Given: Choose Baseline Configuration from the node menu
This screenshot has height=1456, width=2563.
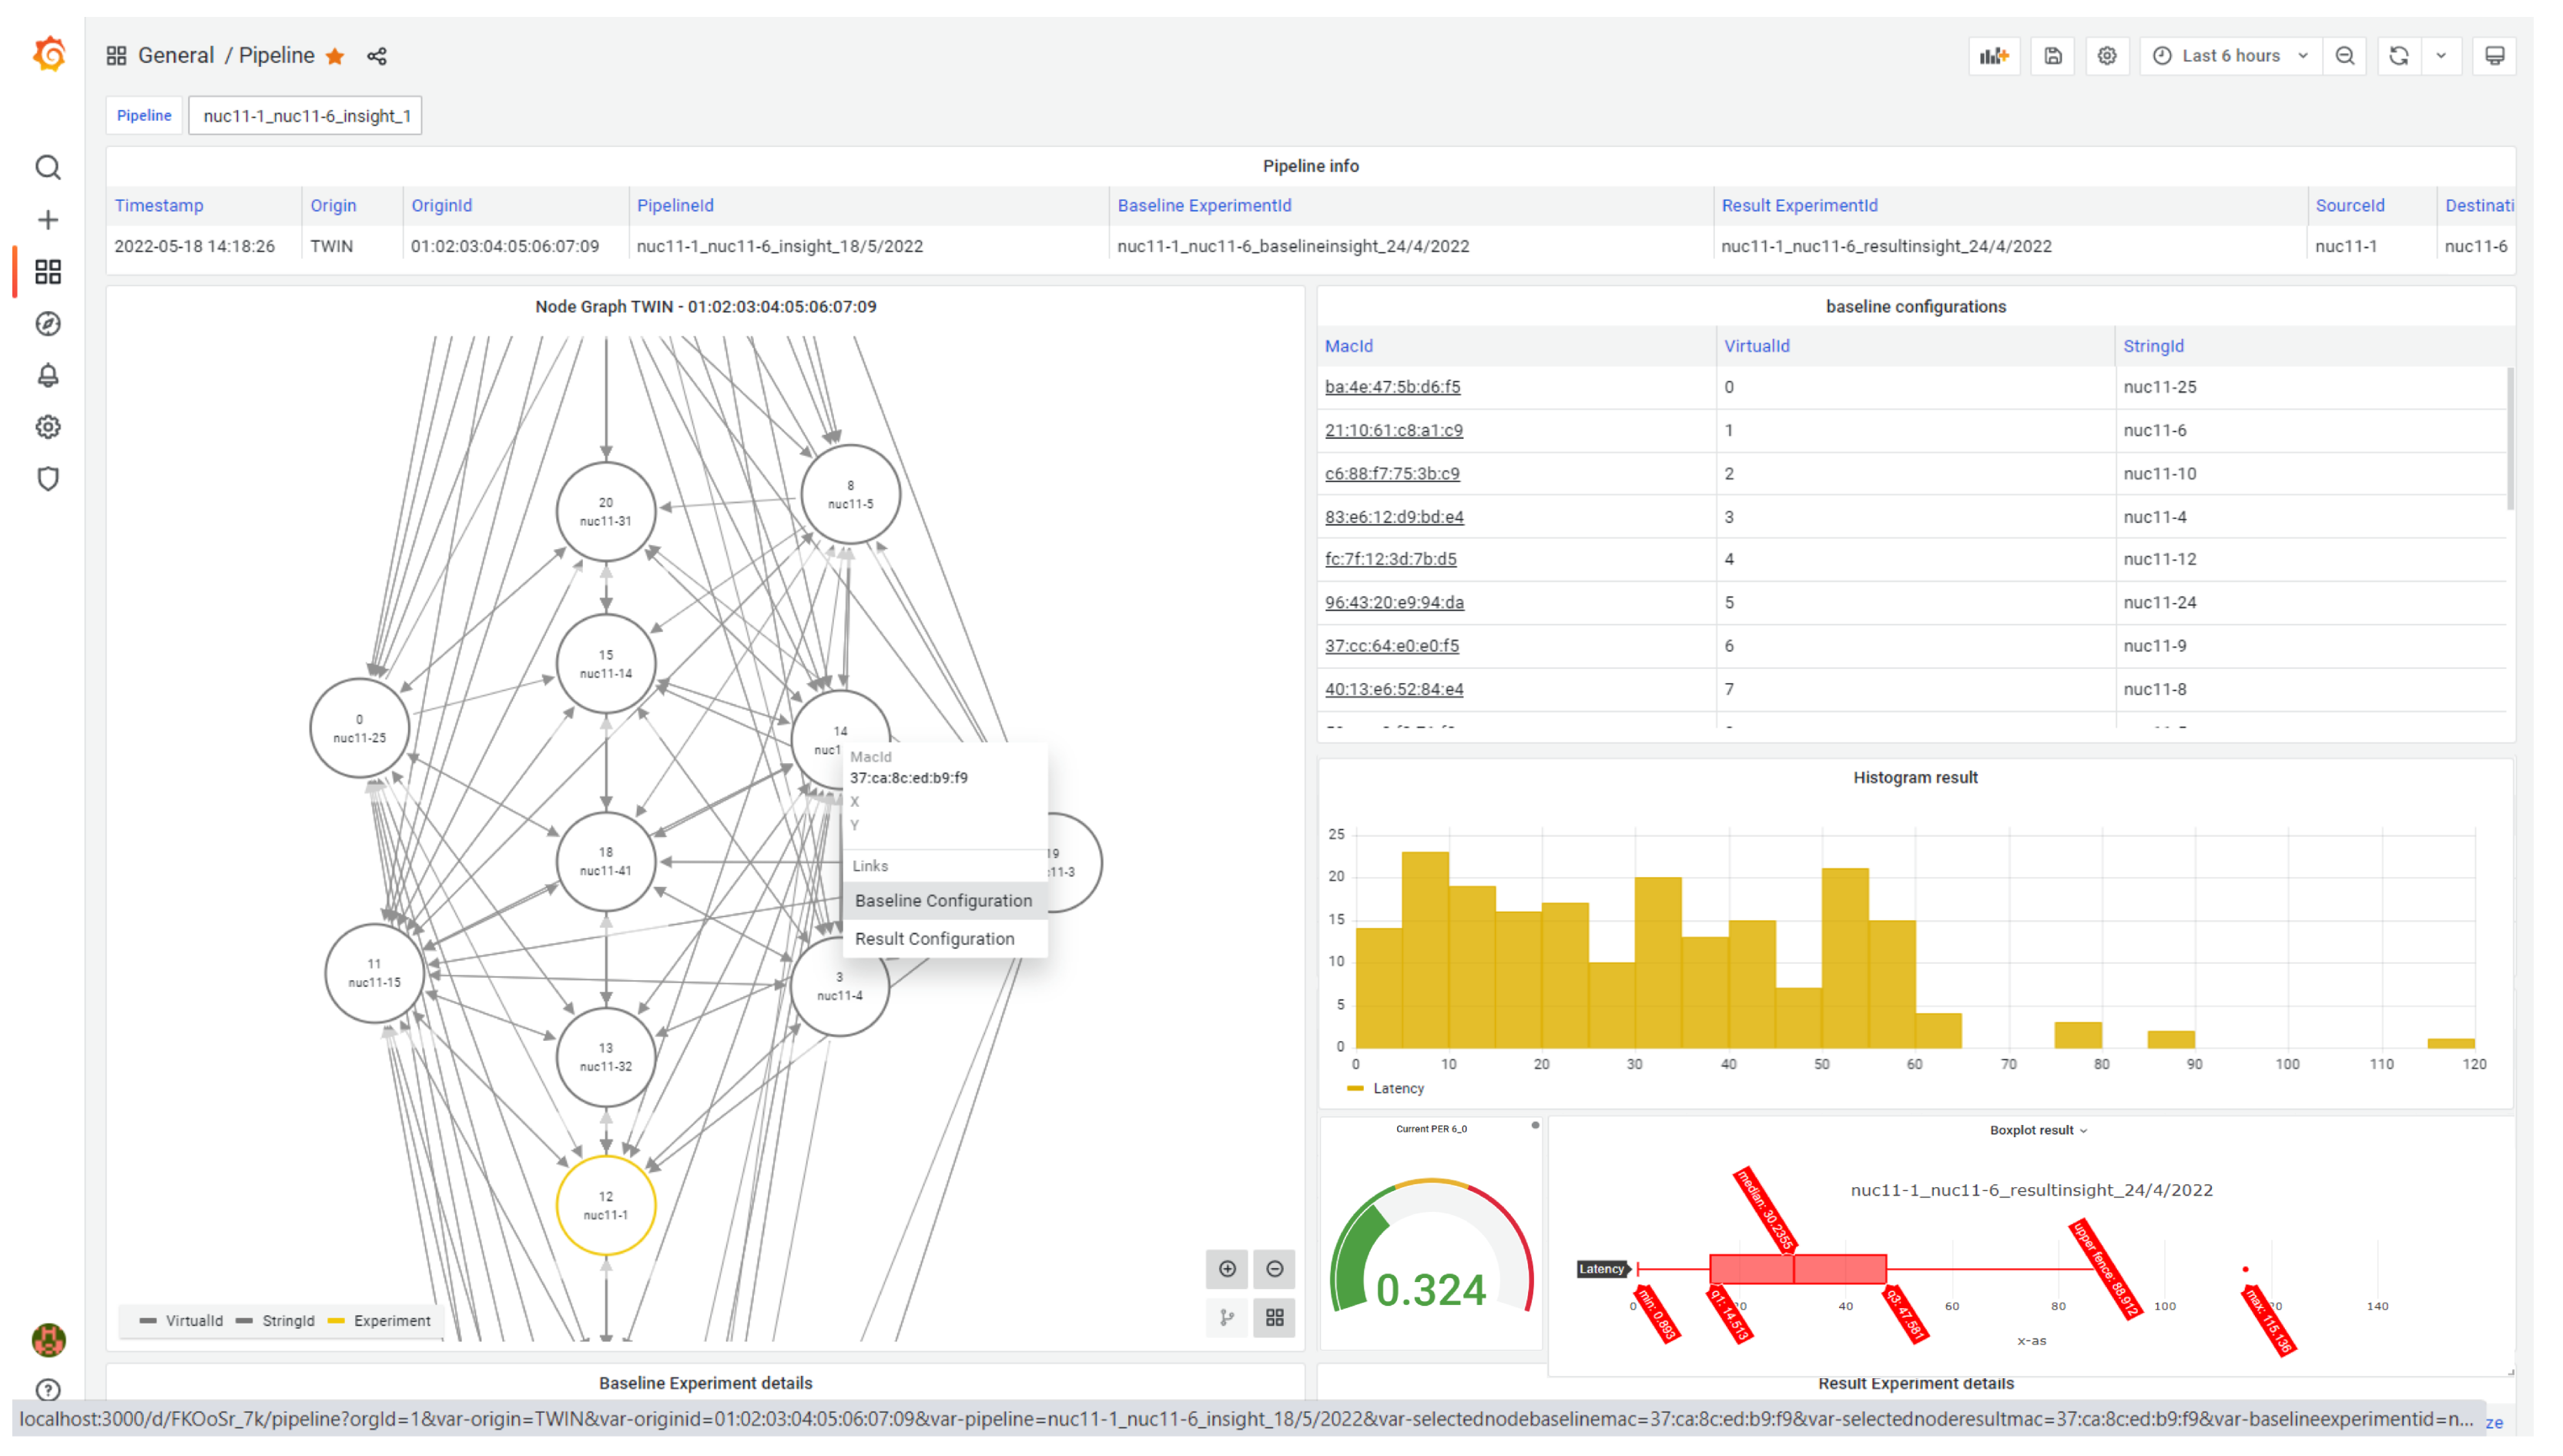Looking at the screenshot, I should point(943,900).
